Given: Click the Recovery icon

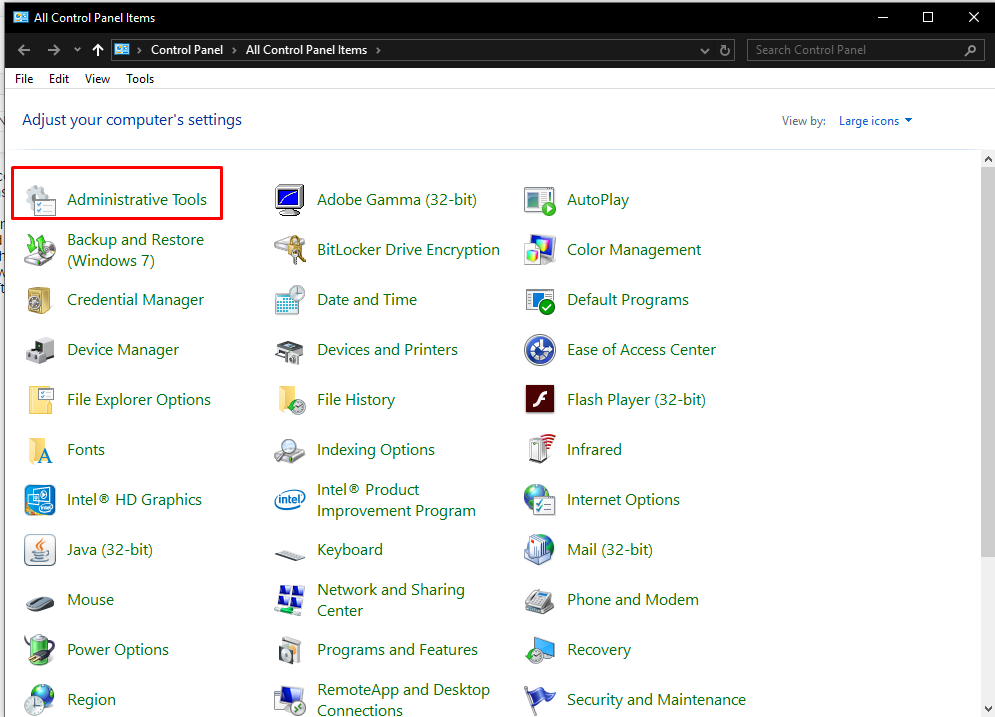Looking at the screenshot, I should tap(539, 650).
